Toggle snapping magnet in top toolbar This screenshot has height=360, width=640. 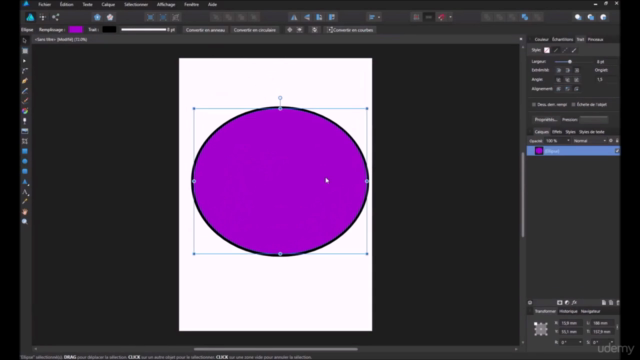coord(442,17)
